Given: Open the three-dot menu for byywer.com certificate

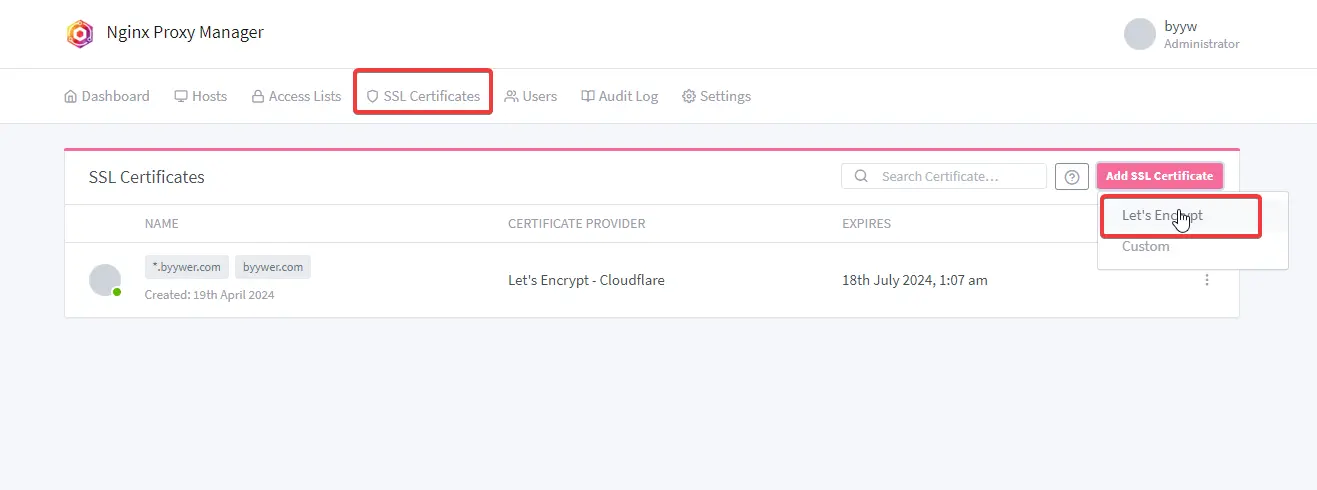Looking at the screenshot, I should 1207,280.
